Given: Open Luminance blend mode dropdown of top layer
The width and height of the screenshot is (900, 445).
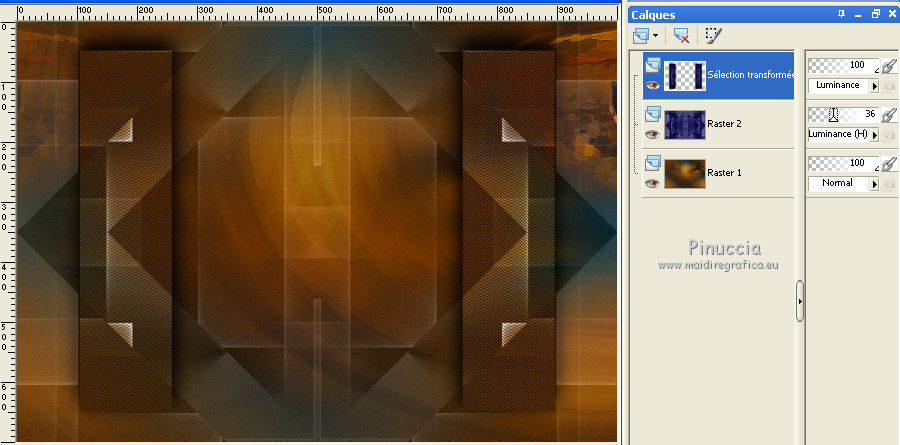Looking at the screenshot, I should (875, 86).
